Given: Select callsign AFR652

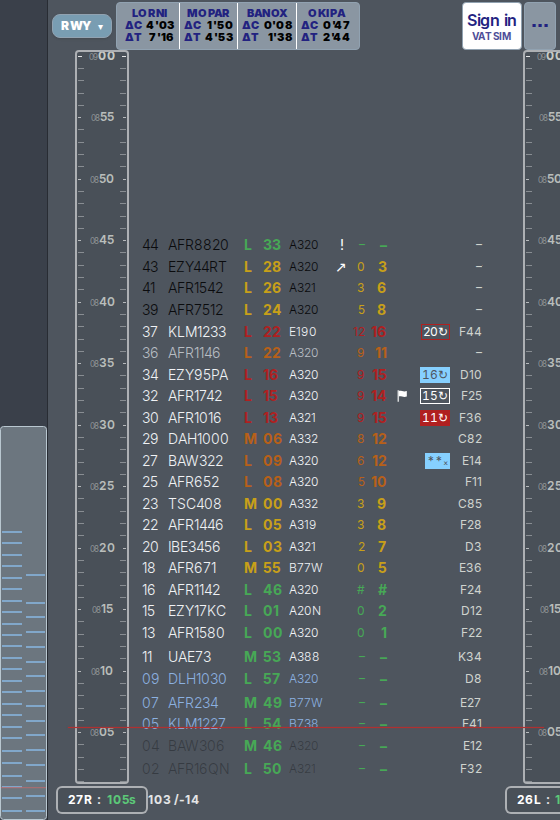Looking at the screenshot, I should 193,481.
